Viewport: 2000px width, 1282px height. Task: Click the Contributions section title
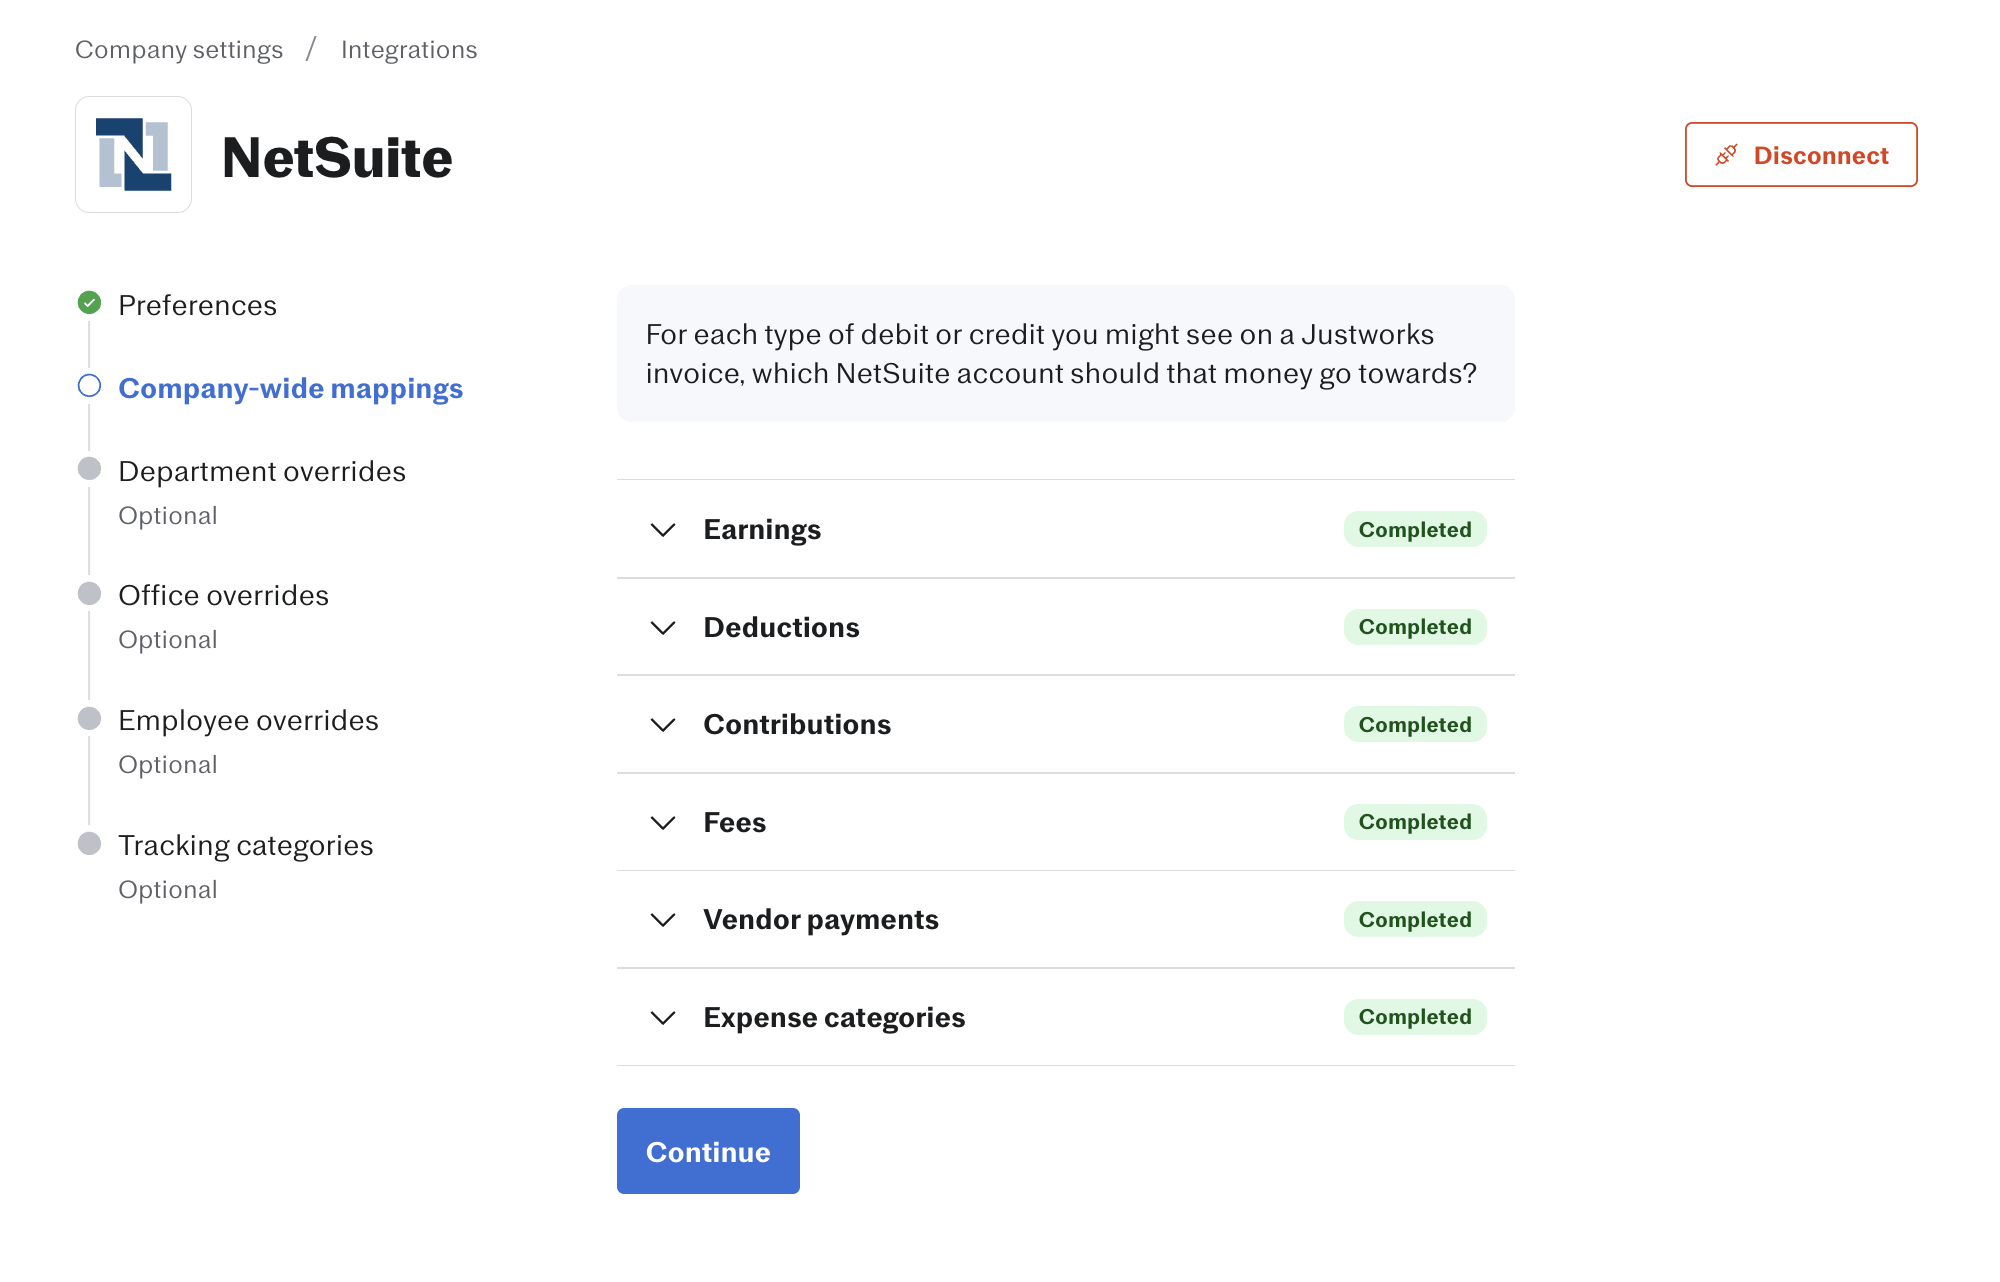pyautogui.click(x=797, y=725)
